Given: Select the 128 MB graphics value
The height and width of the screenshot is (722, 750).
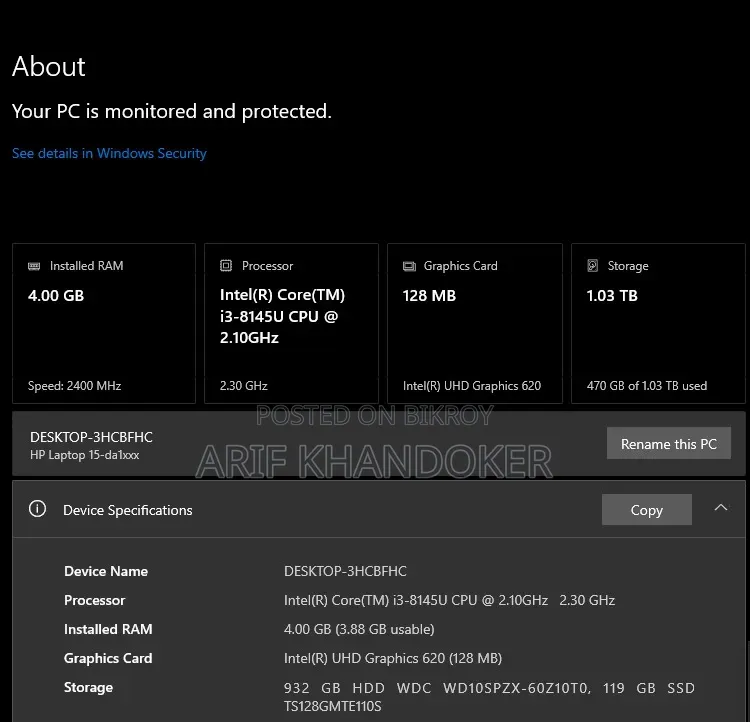Looking at the screenshot, I should 429,296.
